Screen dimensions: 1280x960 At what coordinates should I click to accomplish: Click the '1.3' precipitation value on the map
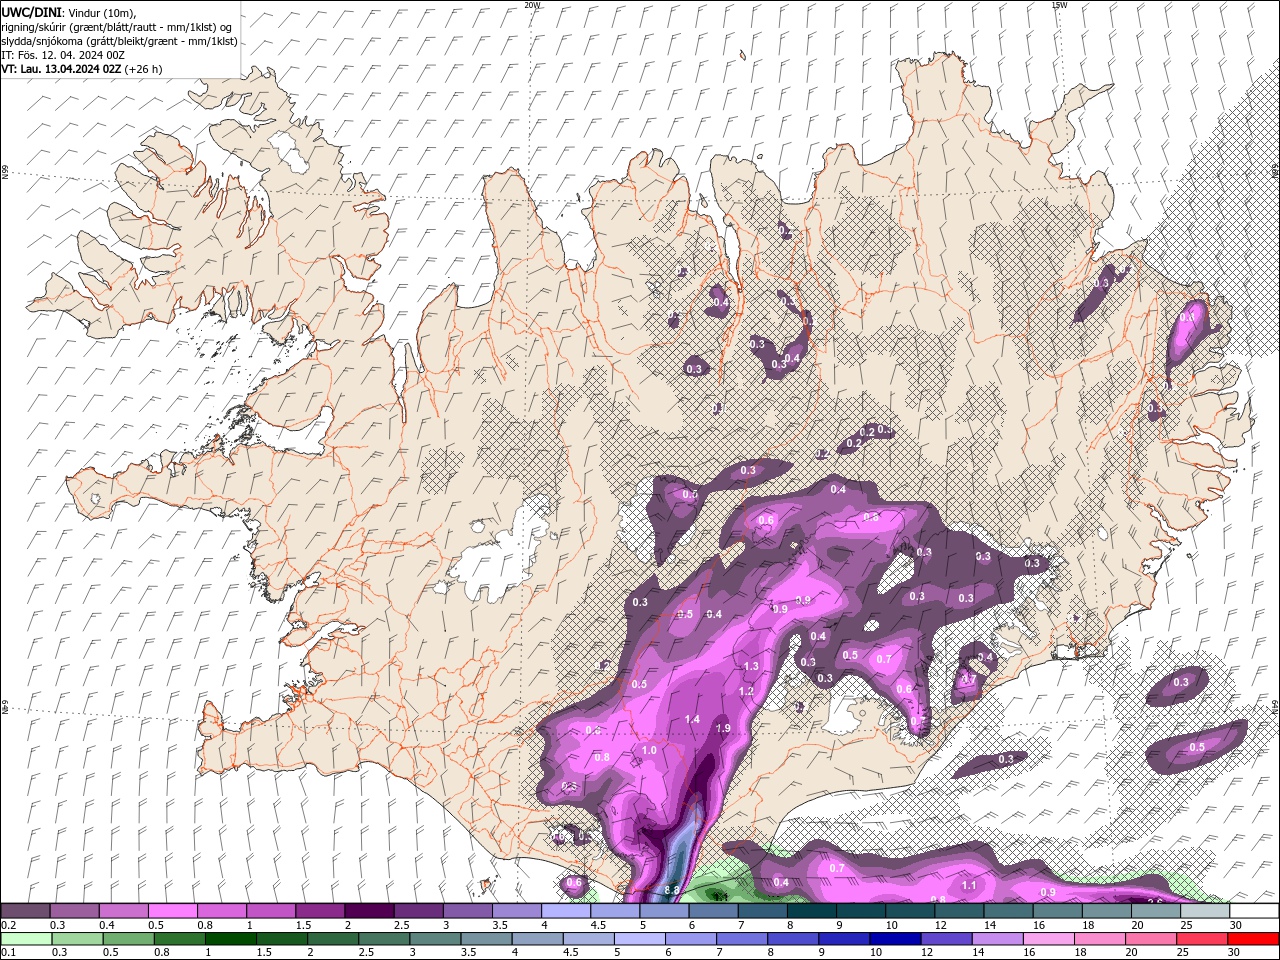coord(751,666)
